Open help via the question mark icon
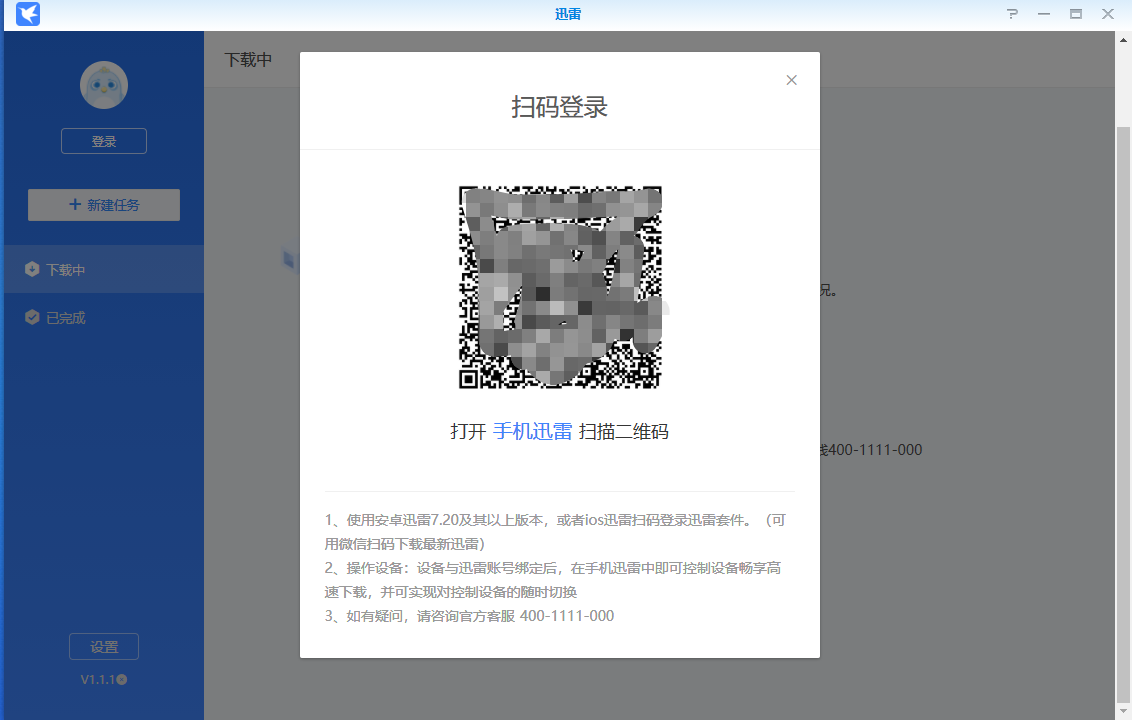 click(x=1011, y=14)
